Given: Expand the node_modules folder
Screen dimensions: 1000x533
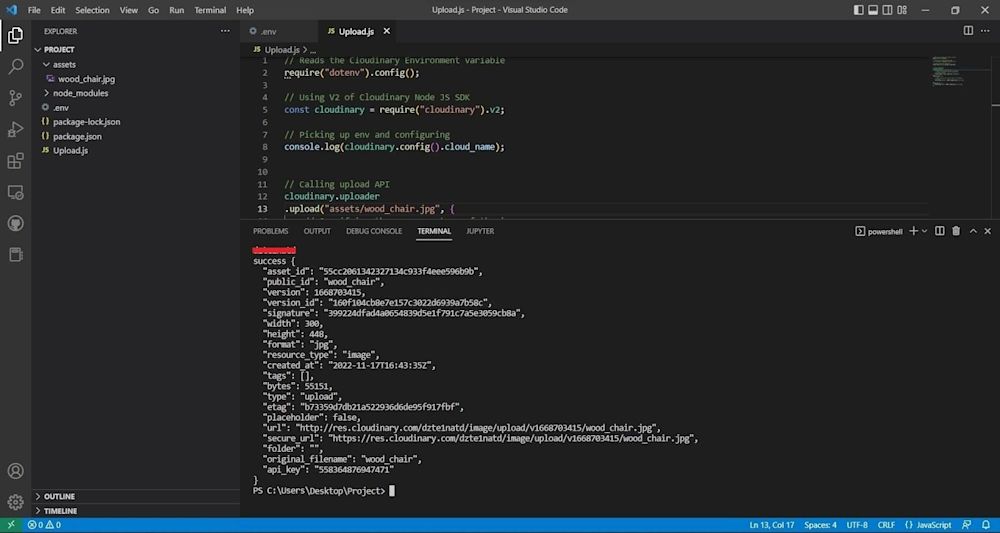Looking at the screenshot, I should (80, 93).
